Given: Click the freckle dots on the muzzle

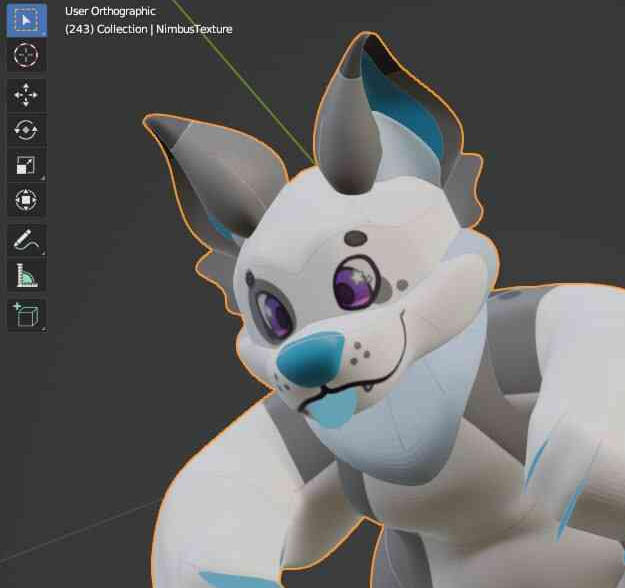Looking at the screenshot, I should pyautogui.click(x=367, y=350).
